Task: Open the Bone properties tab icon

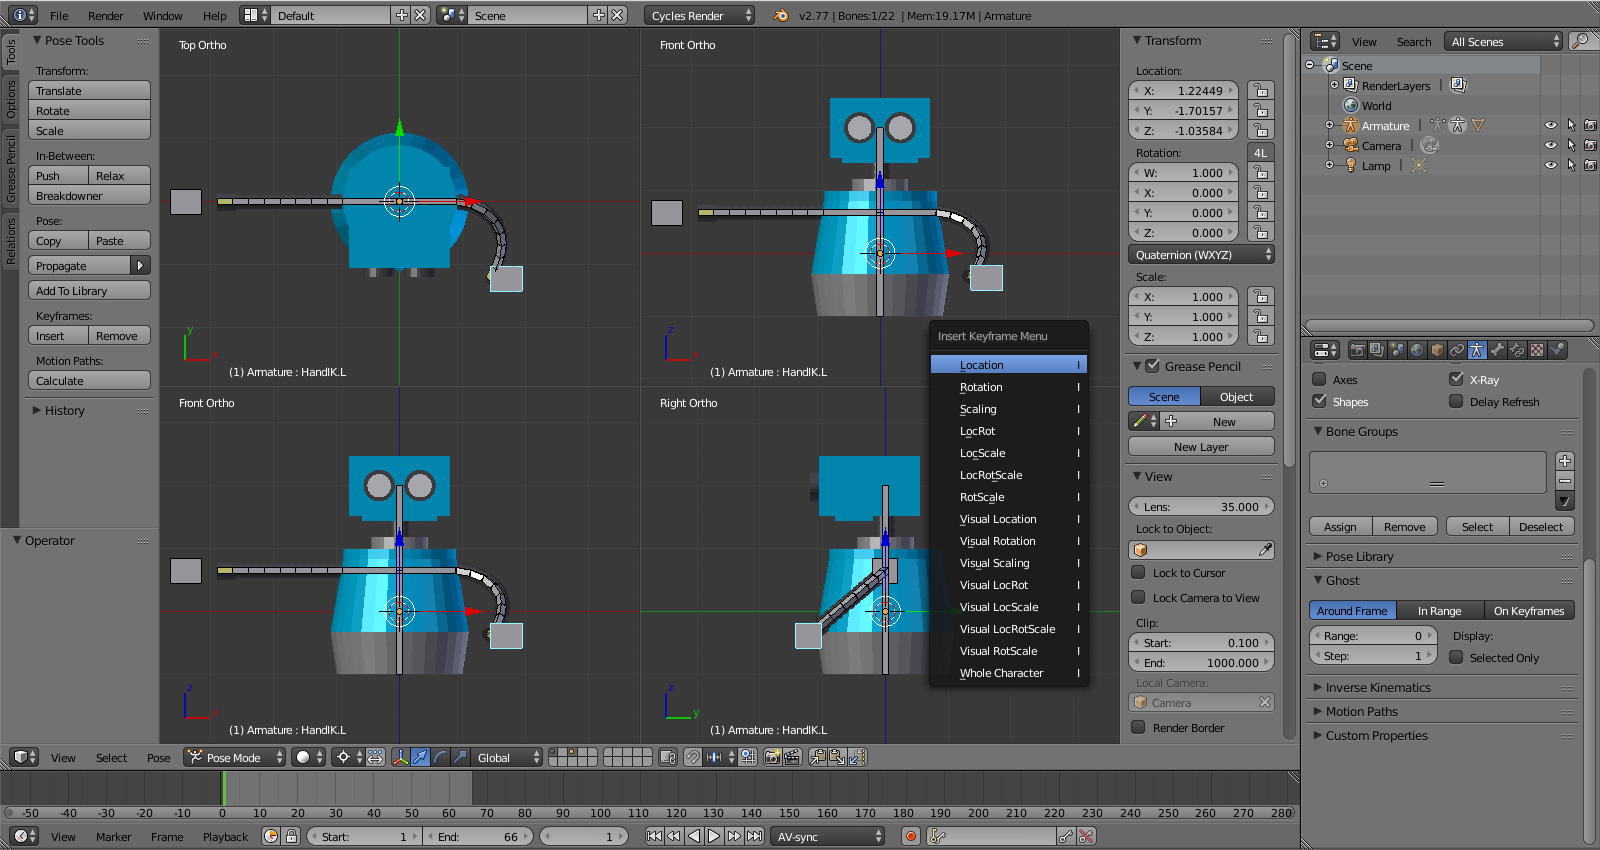Action: [1497, 350]
